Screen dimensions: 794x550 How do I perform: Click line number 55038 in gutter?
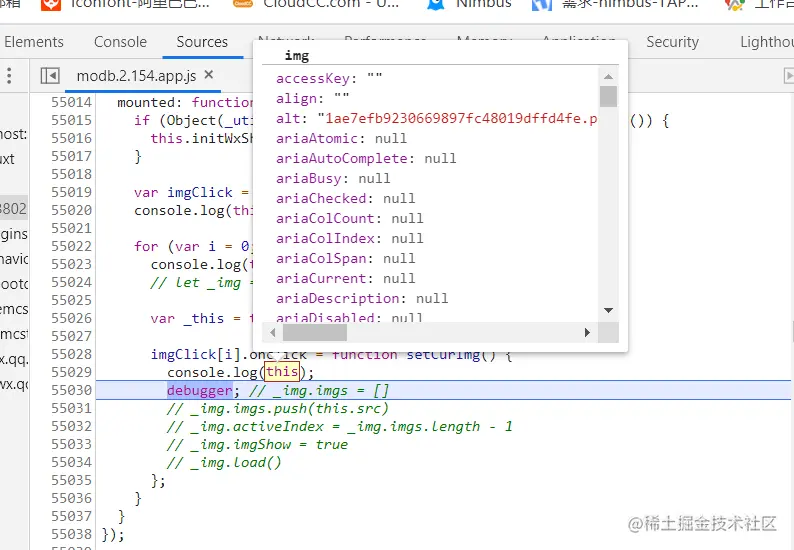tap(71, 534)
